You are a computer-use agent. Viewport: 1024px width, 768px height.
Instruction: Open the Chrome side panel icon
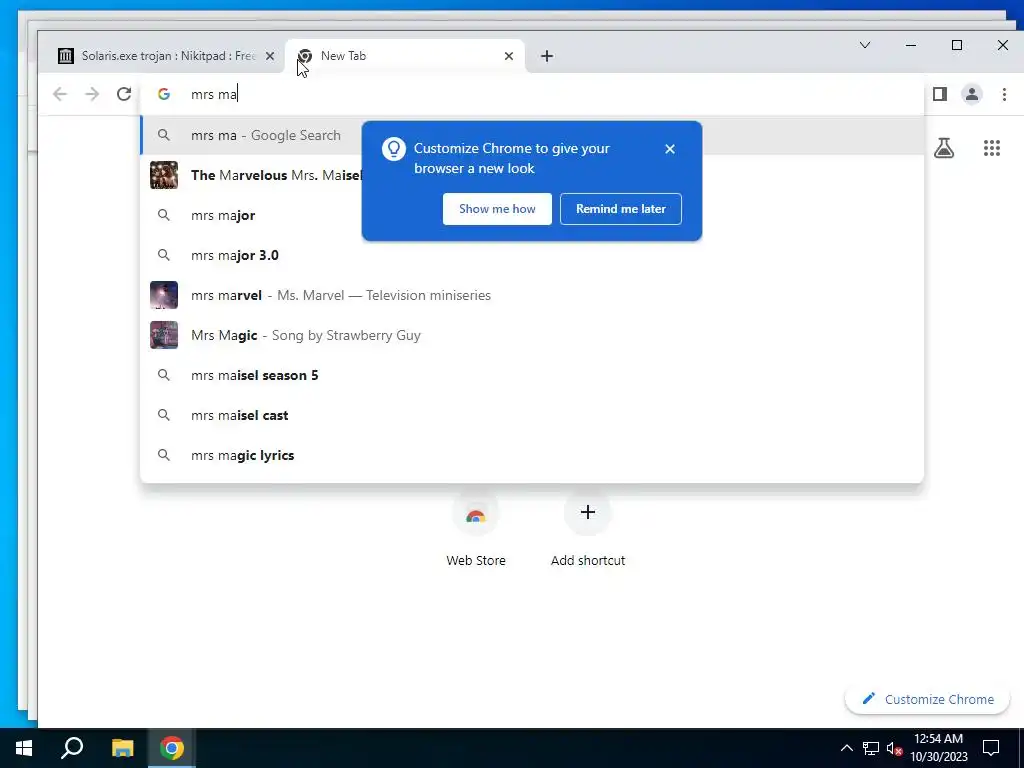pyautogui.click(x=940, y=94)
